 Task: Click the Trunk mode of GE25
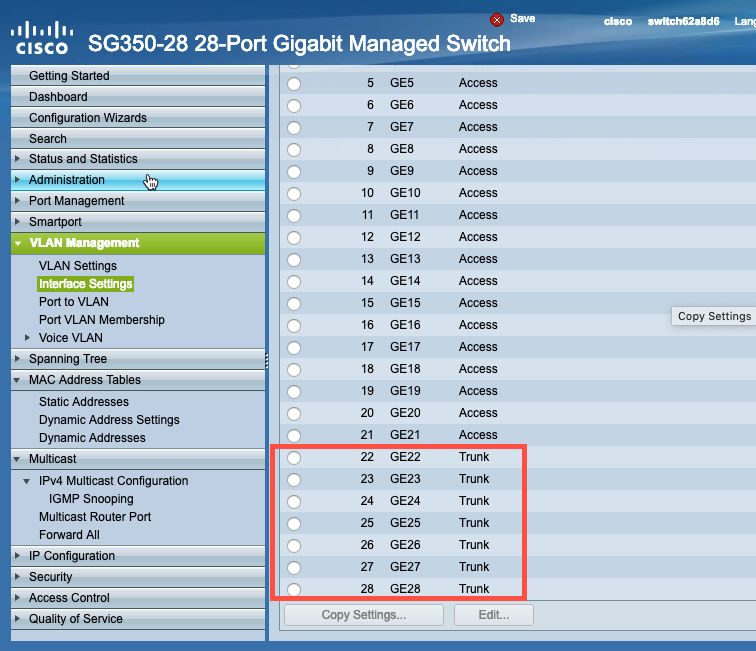[x=474, y=523]
